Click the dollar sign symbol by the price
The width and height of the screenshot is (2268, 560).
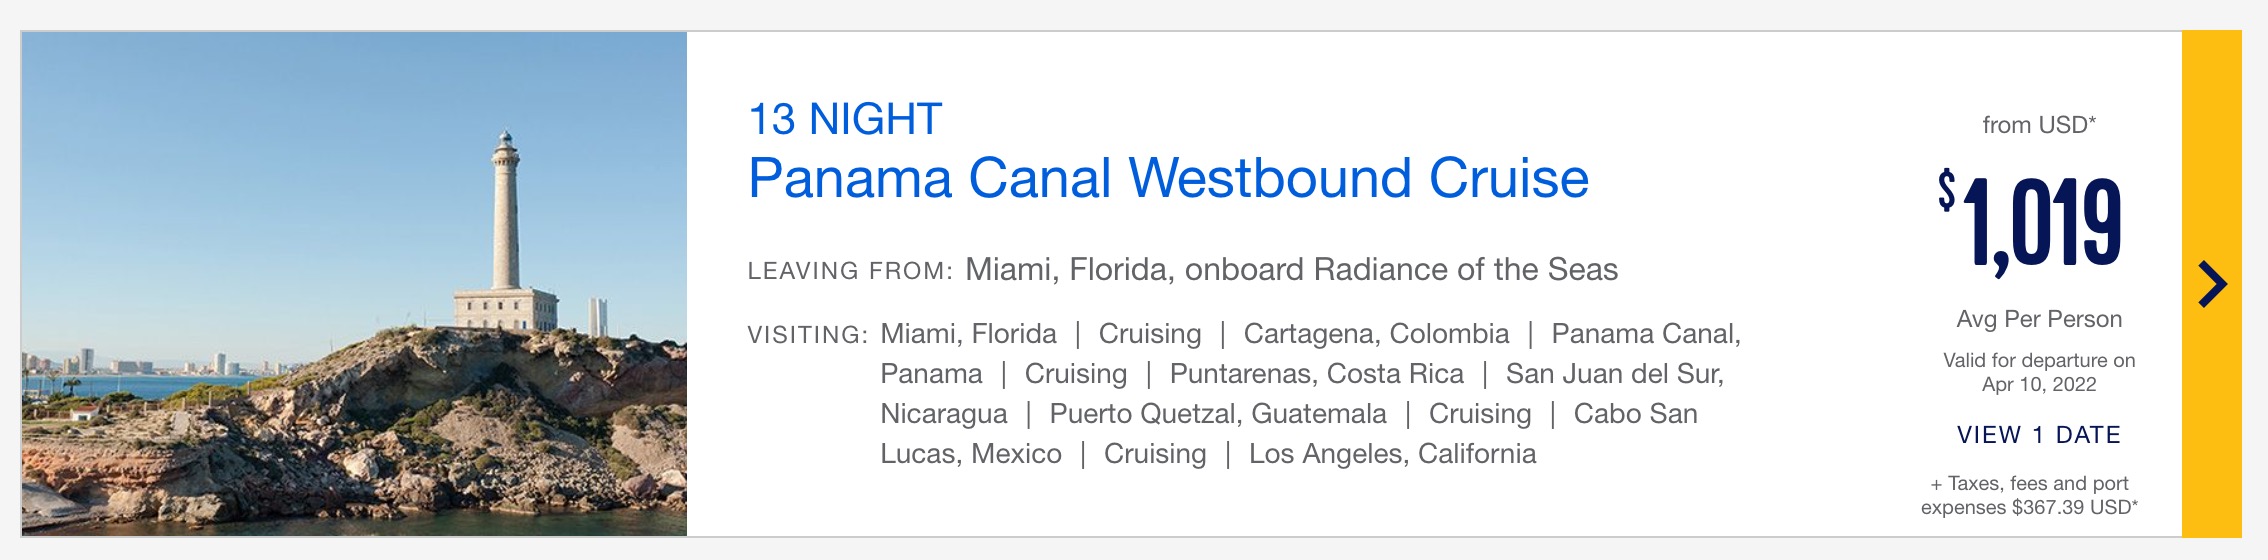coord(1946,190)
